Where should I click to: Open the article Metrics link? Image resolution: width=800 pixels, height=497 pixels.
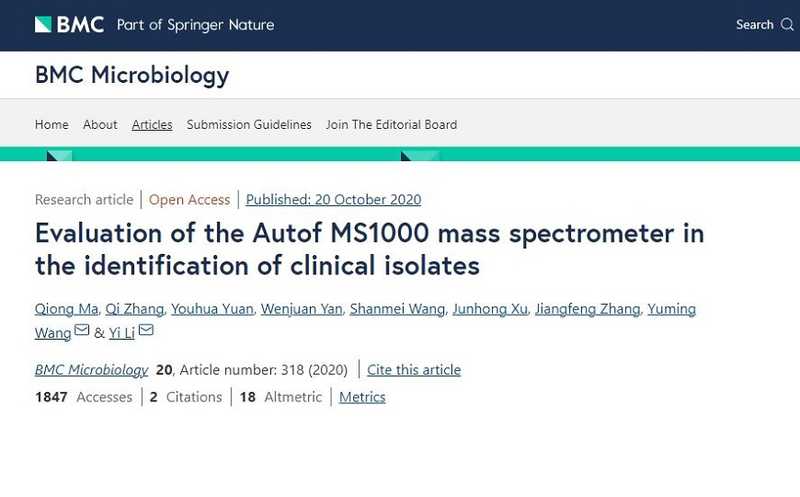tap(362, 397)
